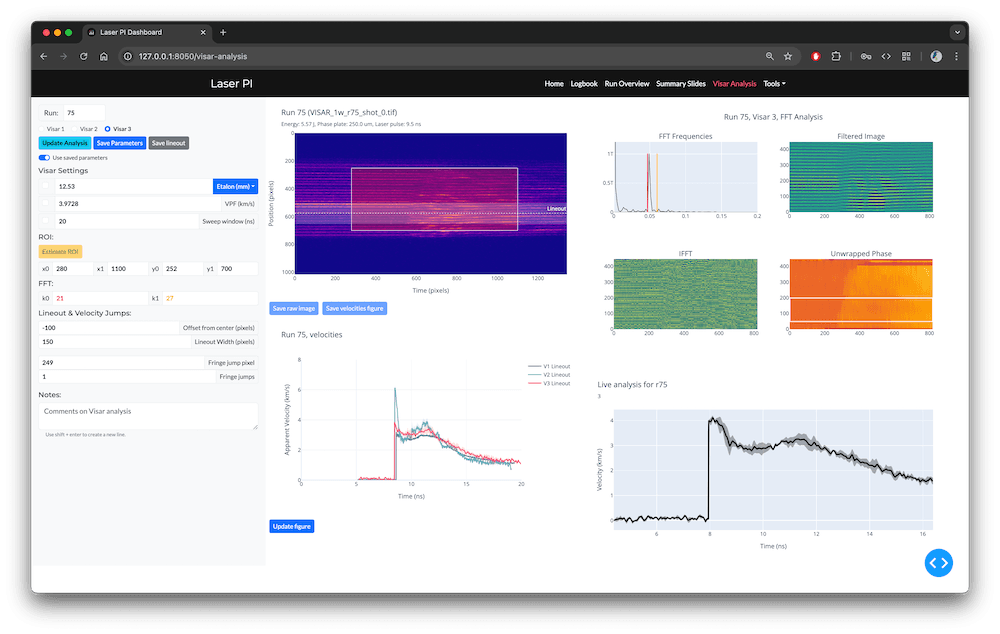Click the blue code arrows floating button
Screen dimensions: 1000x634
(938, 563)
